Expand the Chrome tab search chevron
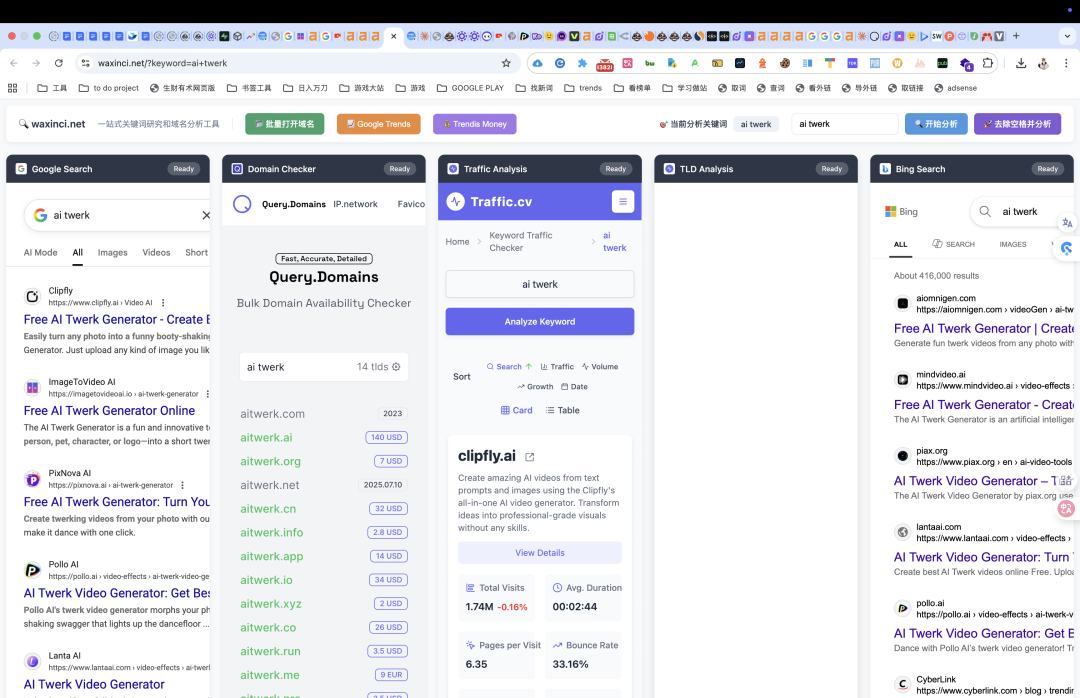Image resolution: width=1080 pixels, height=698 pixels. click(1067, 36)
